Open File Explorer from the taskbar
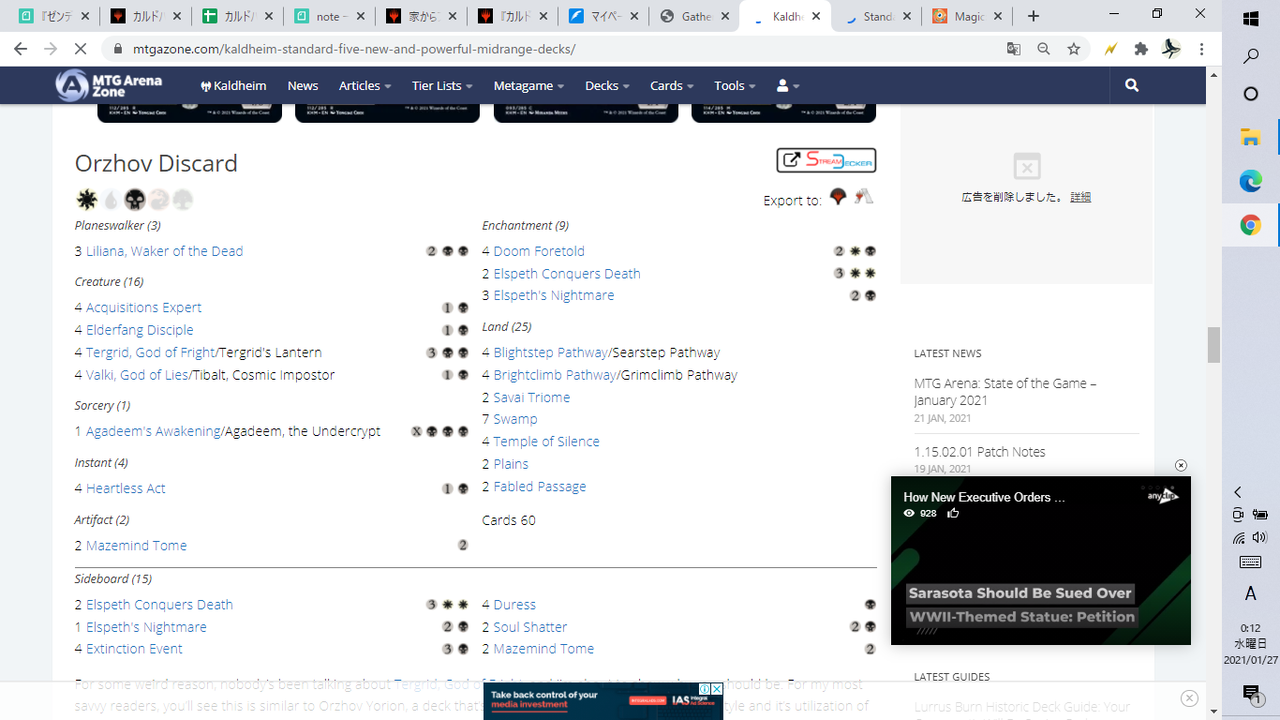This screenshot has height=720, width=1280. [x=1251, y=137]
